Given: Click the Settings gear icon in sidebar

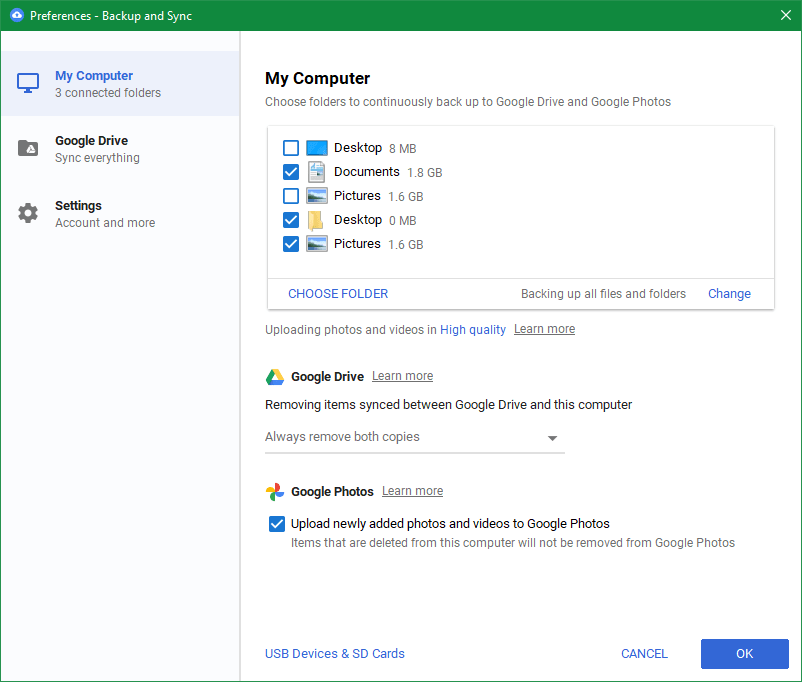Looking at the screenshot, I should (x=27, y=213).
